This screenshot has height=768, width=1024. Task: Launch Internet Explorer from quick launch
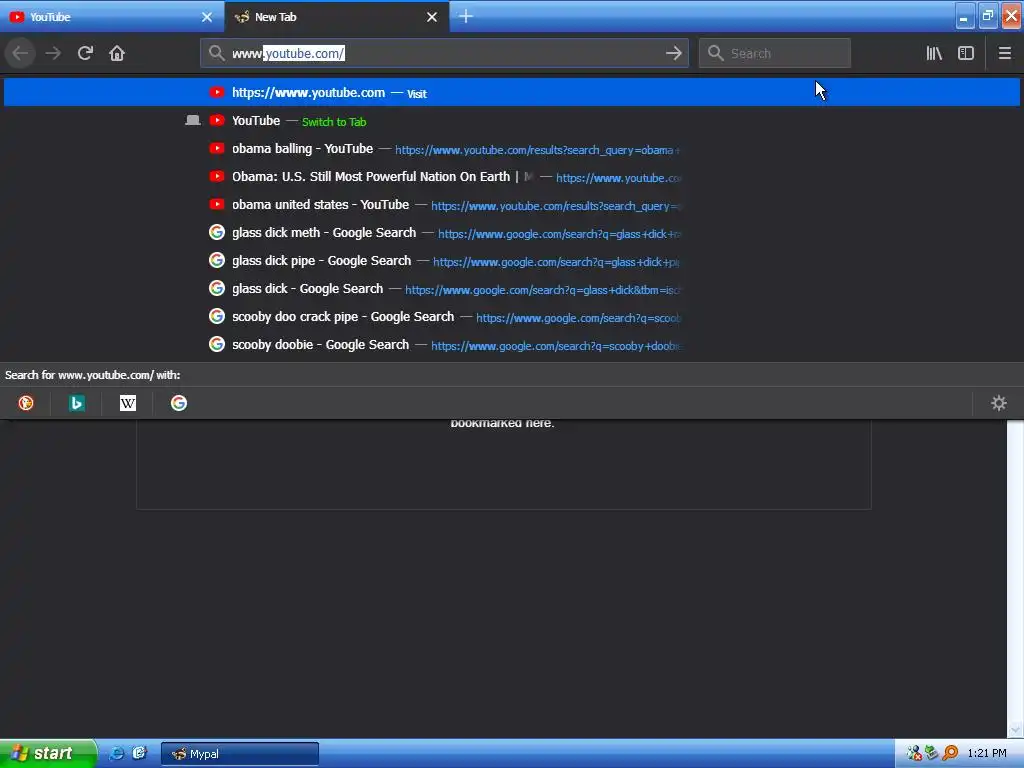(x=116, y=754)
